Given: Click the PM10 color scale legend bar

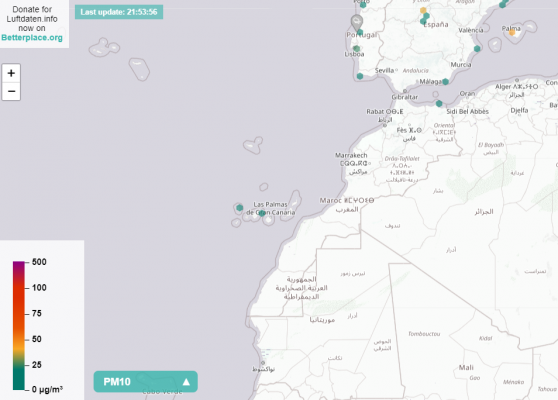Looking at the screenshot, I should click(x=19, y=326).
